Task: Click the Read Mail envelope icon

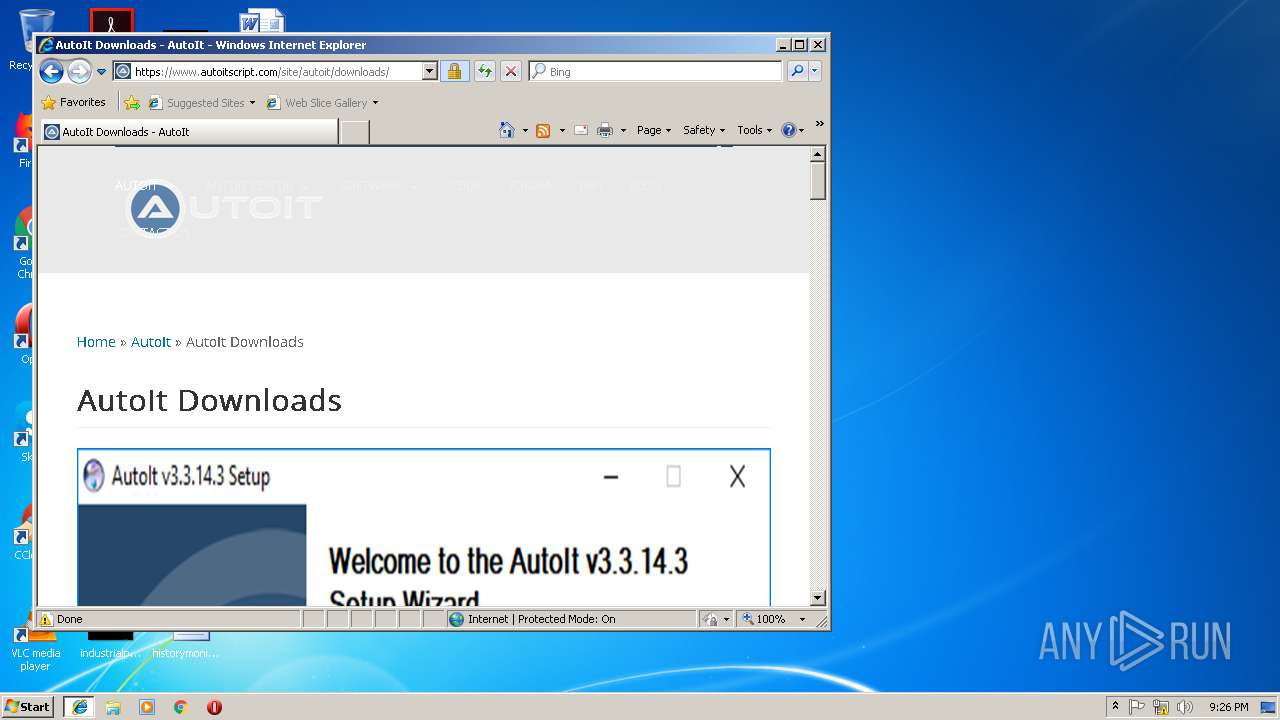Action: click(580, 130)
